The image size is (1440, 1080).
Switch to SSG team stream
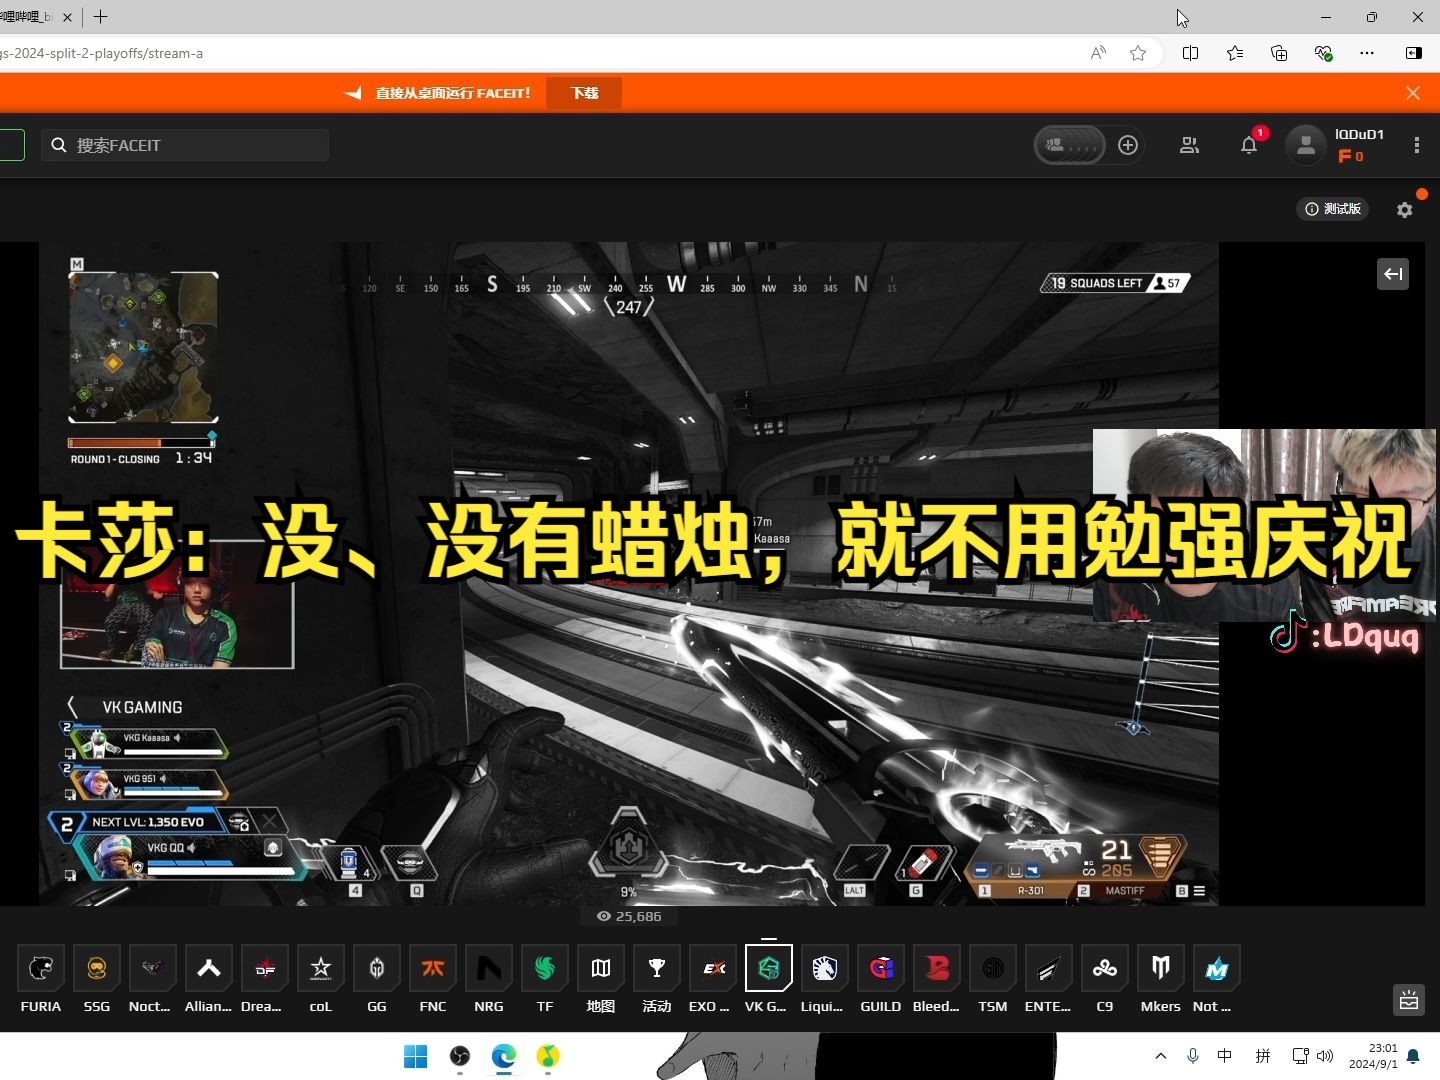[x=97, y=979]
